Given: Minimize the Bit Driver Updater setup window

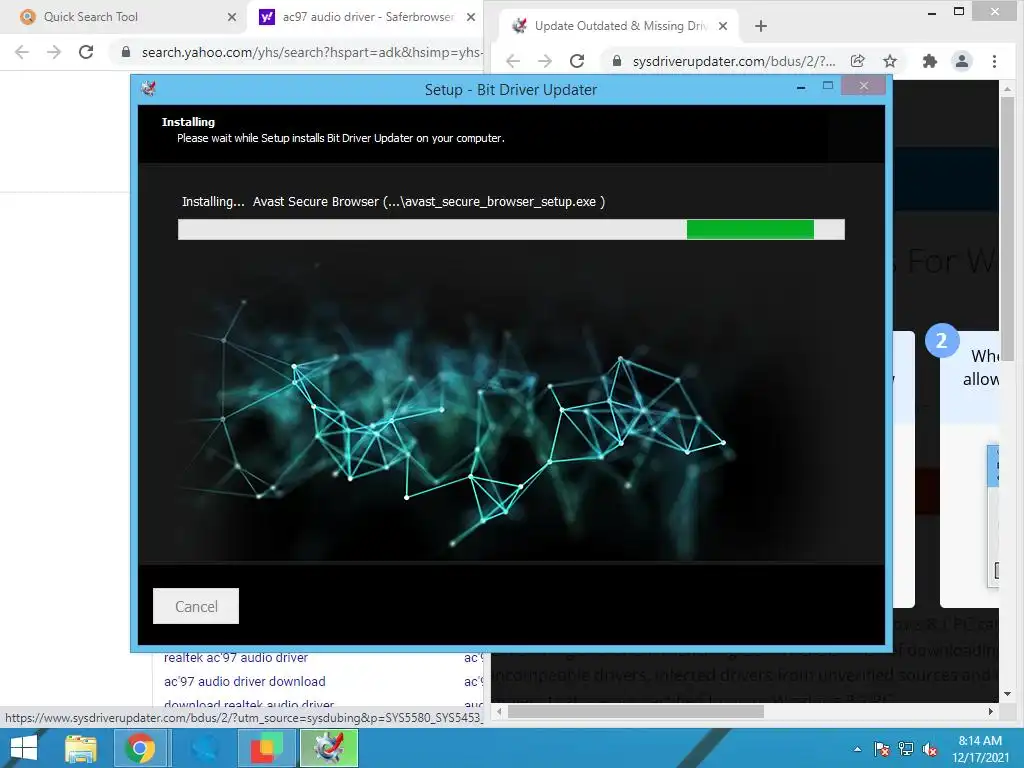Looking at the screenshot, I should point(801,87).
